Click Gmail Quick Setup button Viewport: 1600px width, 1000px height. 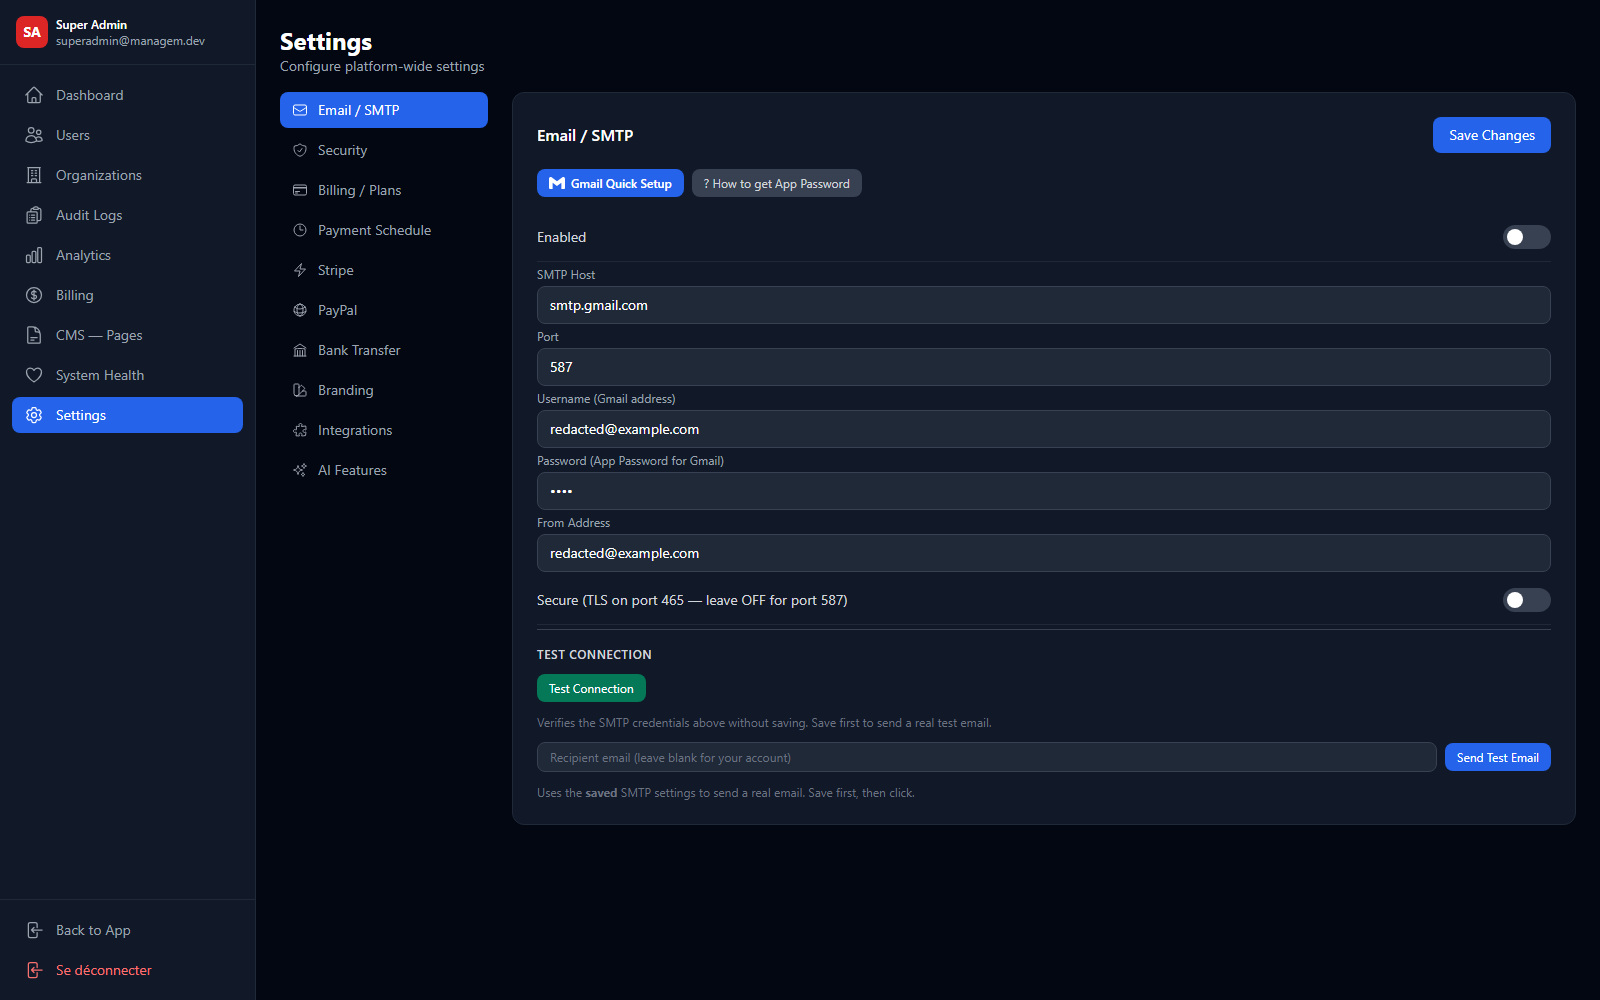click(x=610, y=183)
